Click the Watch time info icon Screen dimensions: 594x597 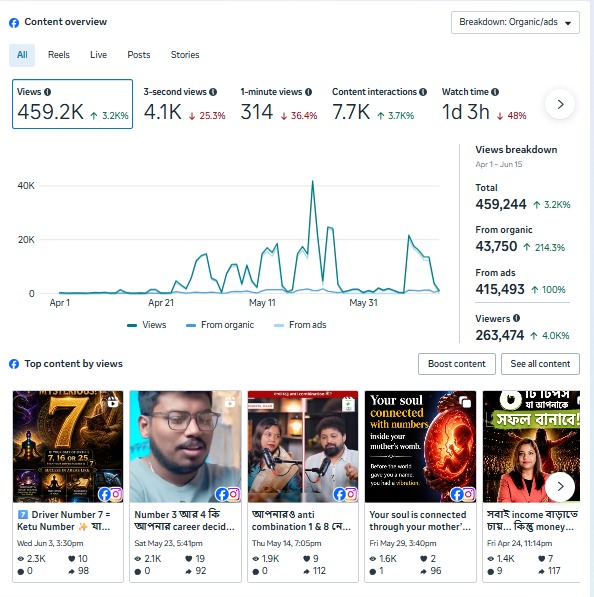495,92
